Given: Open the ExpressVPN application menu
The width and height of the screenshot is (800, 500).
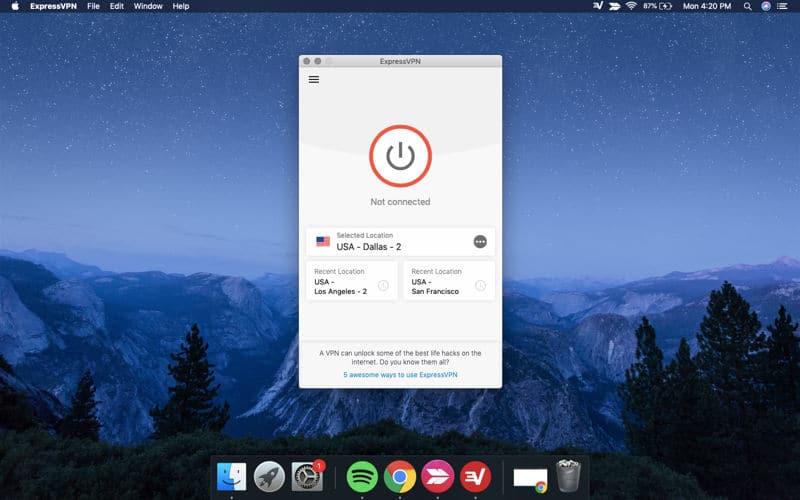Looking at the screenshot, I should (53, 6).
